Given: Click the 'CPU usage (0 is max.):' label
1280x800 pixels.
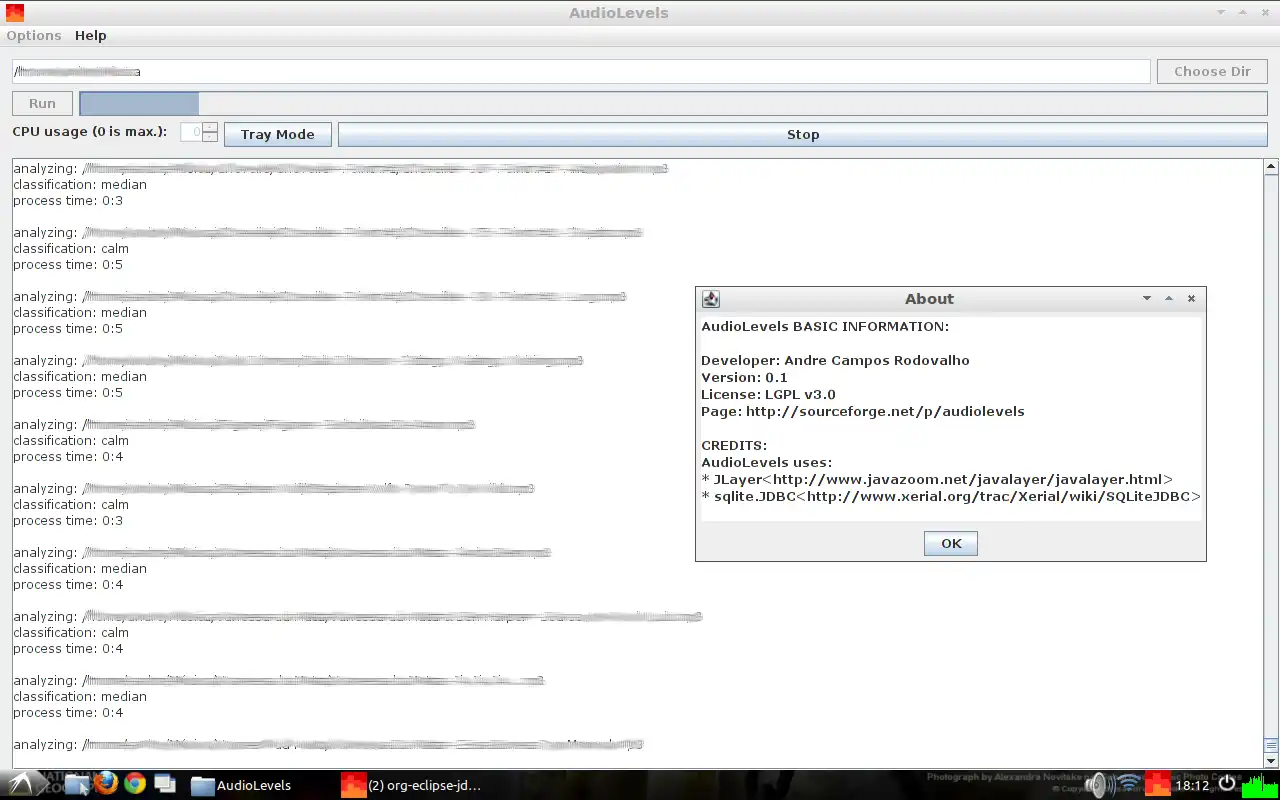Looking at the screenshot, I should point(90,131).
